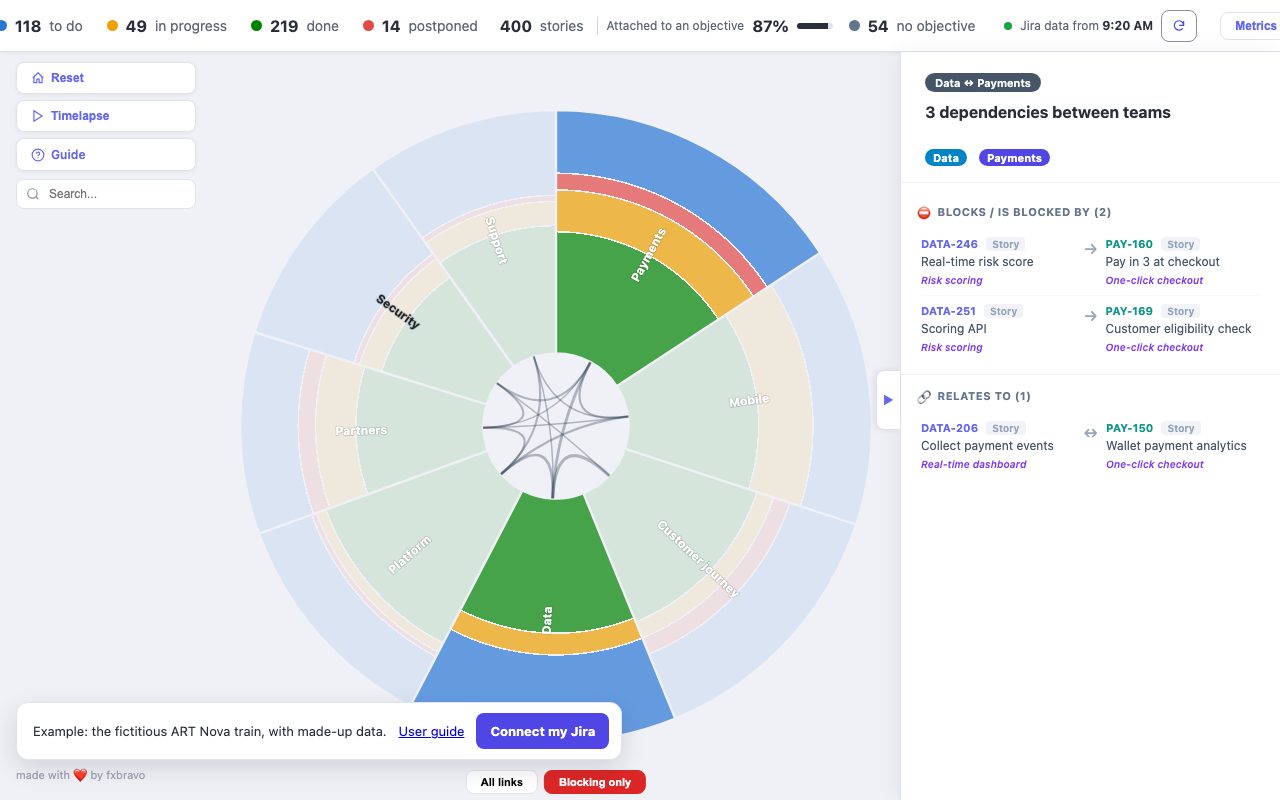Click the 400 stories counter

coord(541,26)
